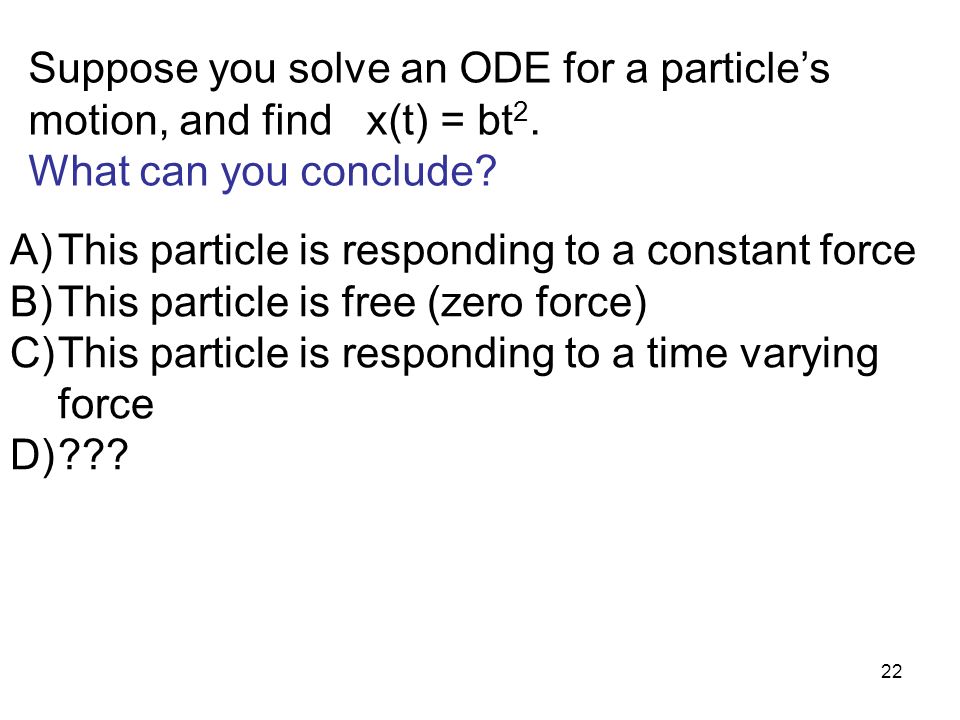
Task: Click the word "ODE" in the prompt
Action: coord(505,68)
